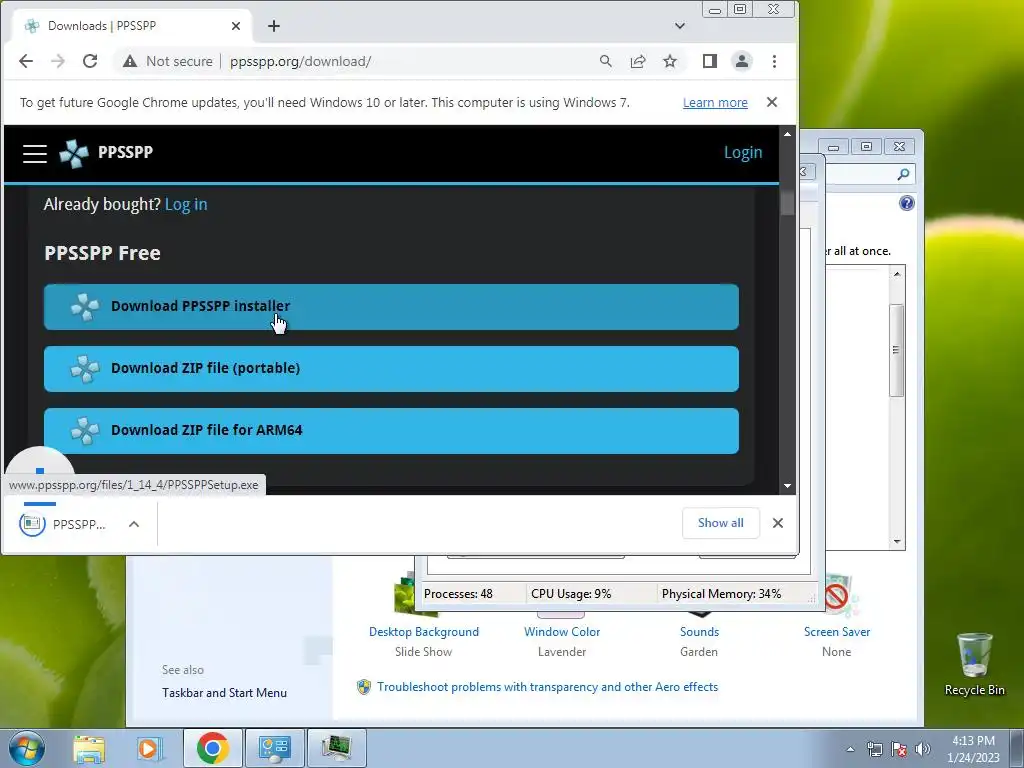
Task: Click Login in the PPSSPP header
Action: click(x=743, y=152)
